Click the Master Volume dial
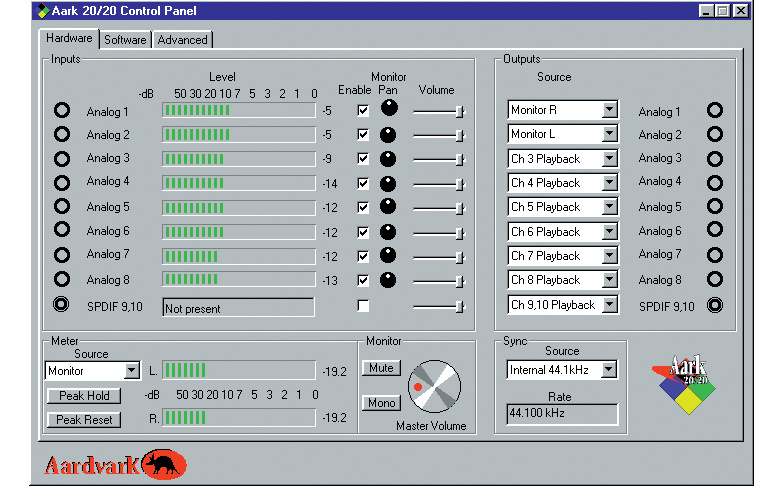 click(434, 385)
